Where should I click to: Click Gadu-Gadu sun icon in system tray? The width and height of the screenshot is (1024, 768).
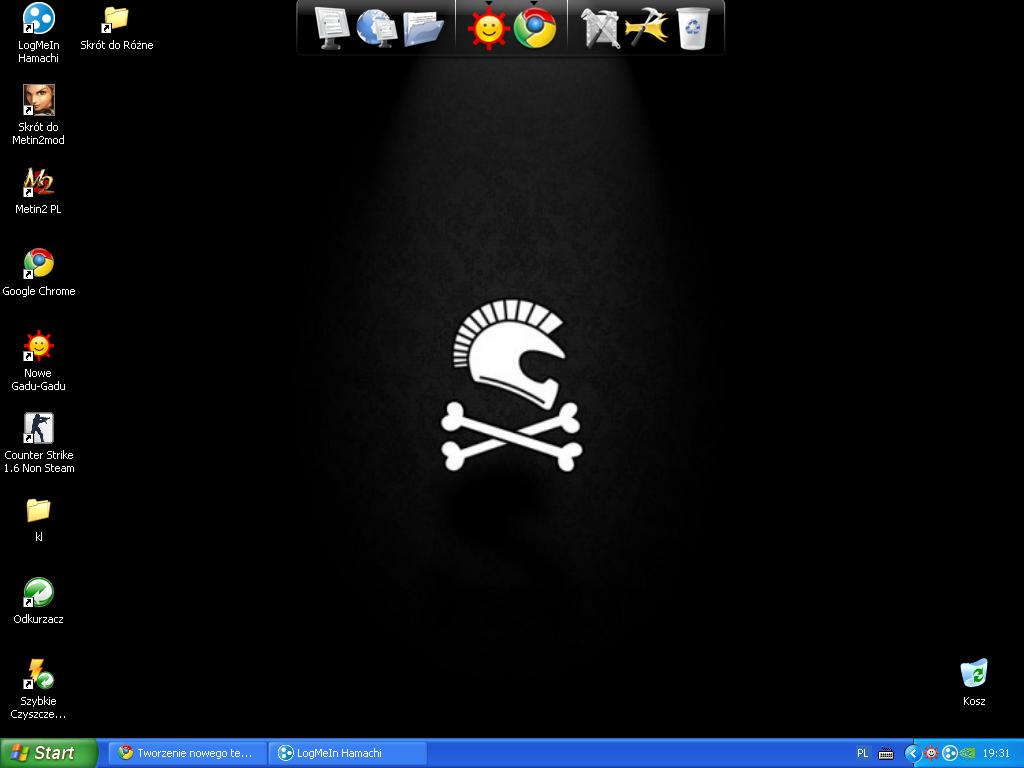tap(931, 753)
